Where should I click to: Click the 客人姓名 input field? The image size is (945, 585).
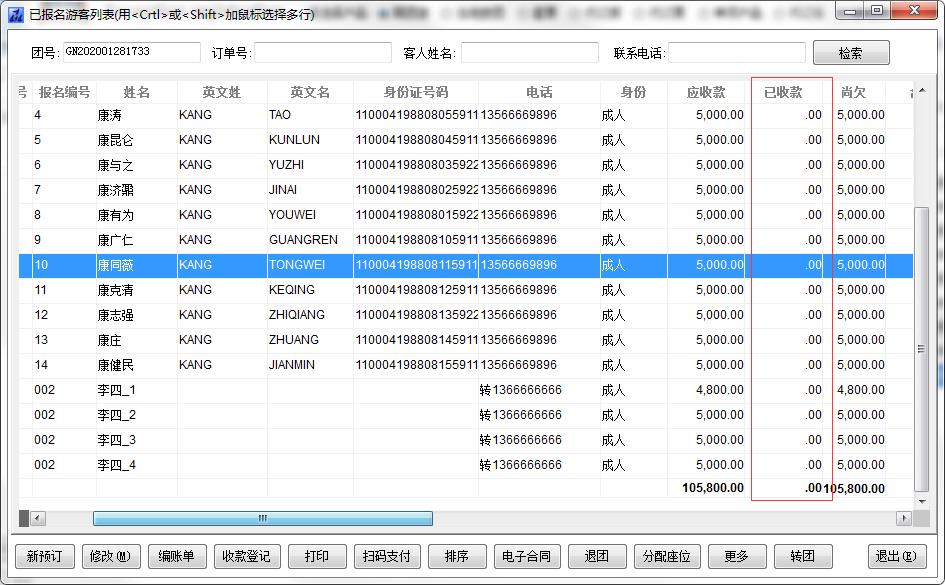pyautogui.click(x=529, y=53)
